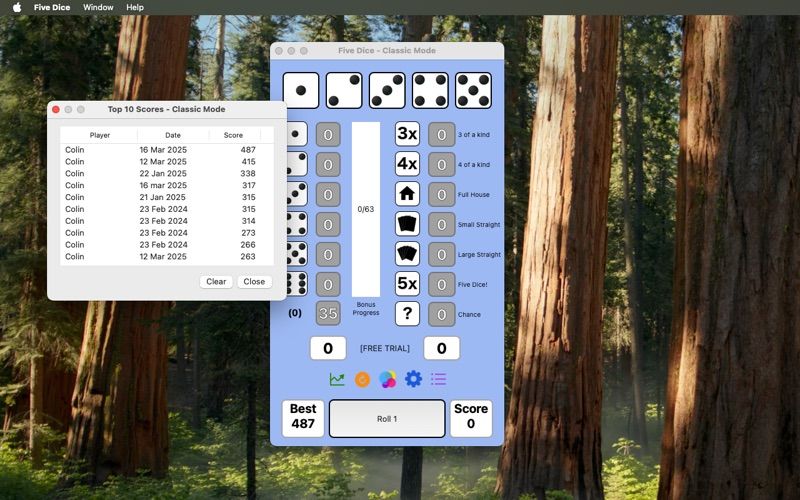Screen dimensions: 800x500
Task: Click the lower section total box
Action: 441,348
